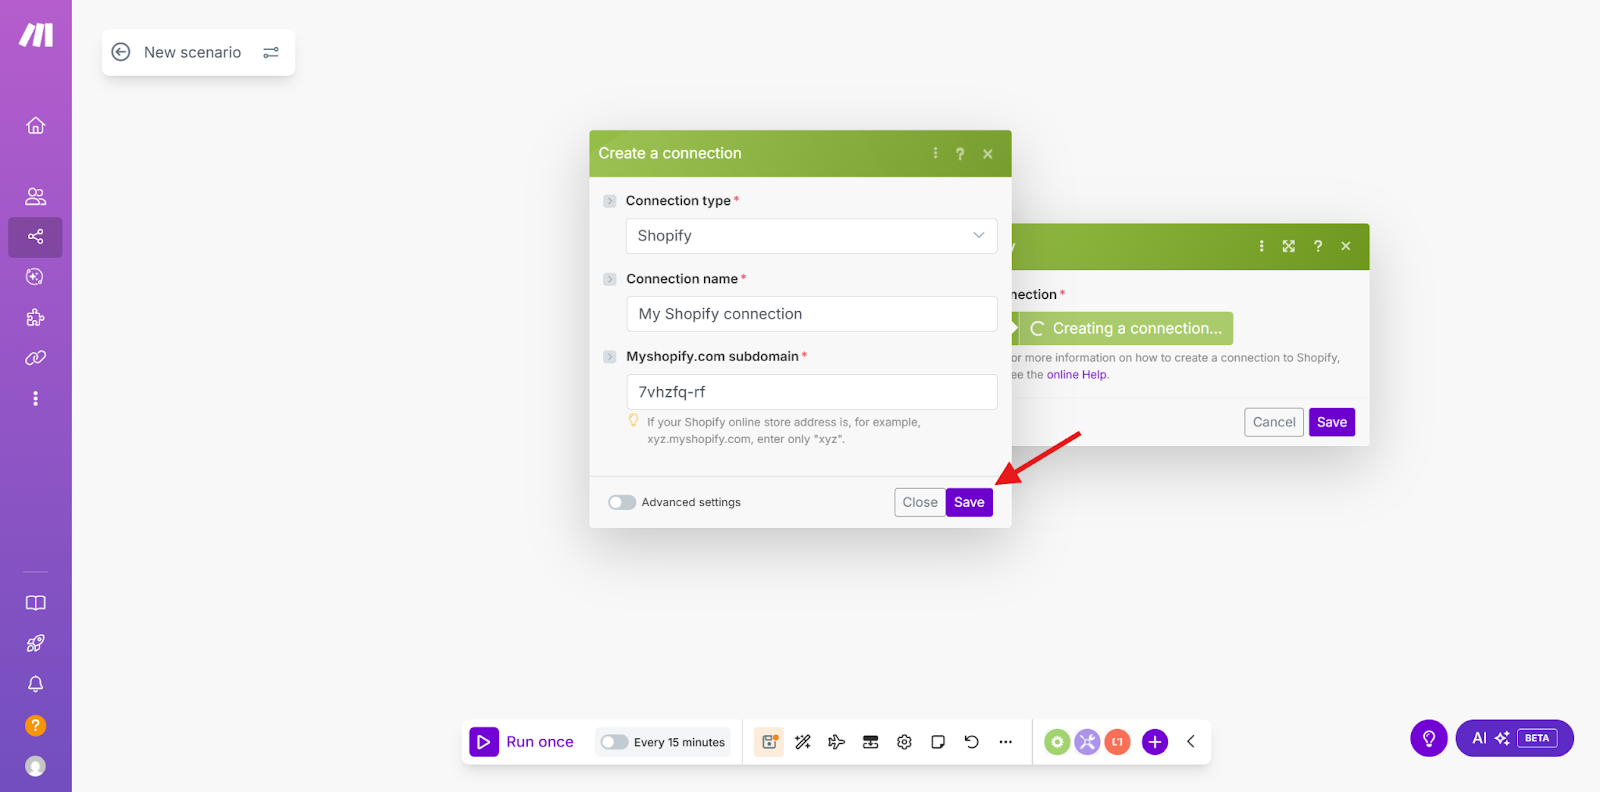The height and width of the screenshot is (792, 1600).
Task: Toggle the scheduling switch in bottom toolbar
Action: coord(614,742)
